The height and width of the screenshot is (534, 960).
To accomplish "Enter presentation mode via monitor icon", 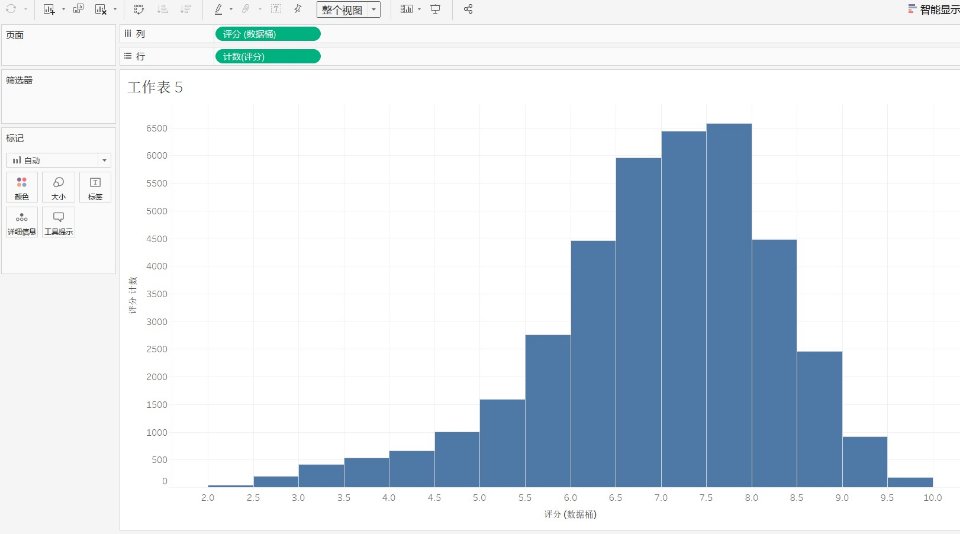I will (x=435, y=9).
